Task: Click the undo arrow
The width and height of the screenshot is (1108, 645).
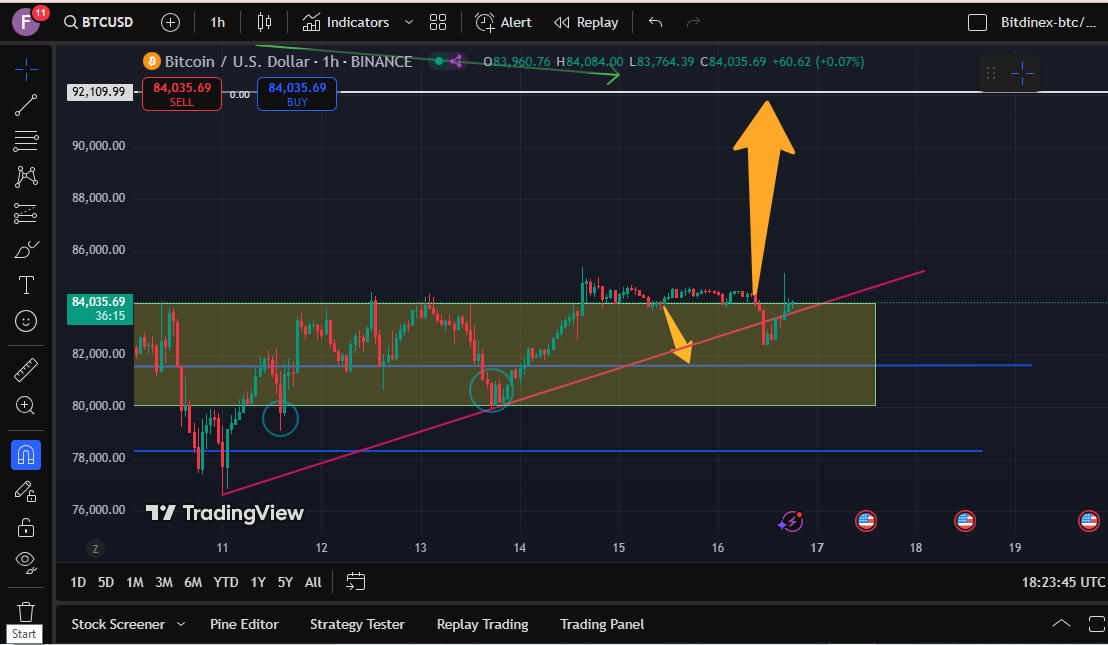Action: point(656,23)
